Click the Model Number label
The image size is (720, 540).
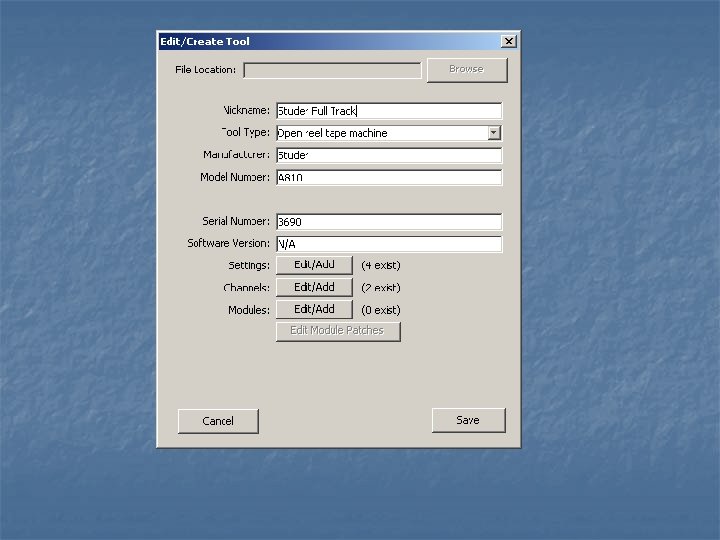(235, 177)
